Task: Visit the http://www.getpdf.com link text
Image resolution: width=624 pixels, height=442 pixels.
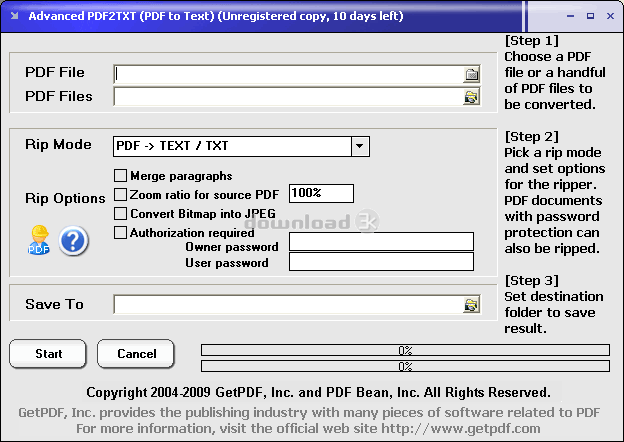Action: pyautogui.click(x=460, y=428)
